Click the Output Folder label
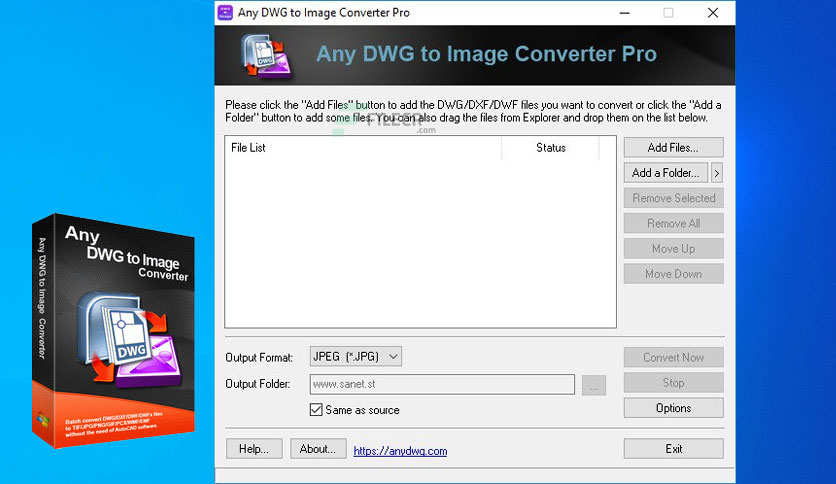 pos(258,384)
